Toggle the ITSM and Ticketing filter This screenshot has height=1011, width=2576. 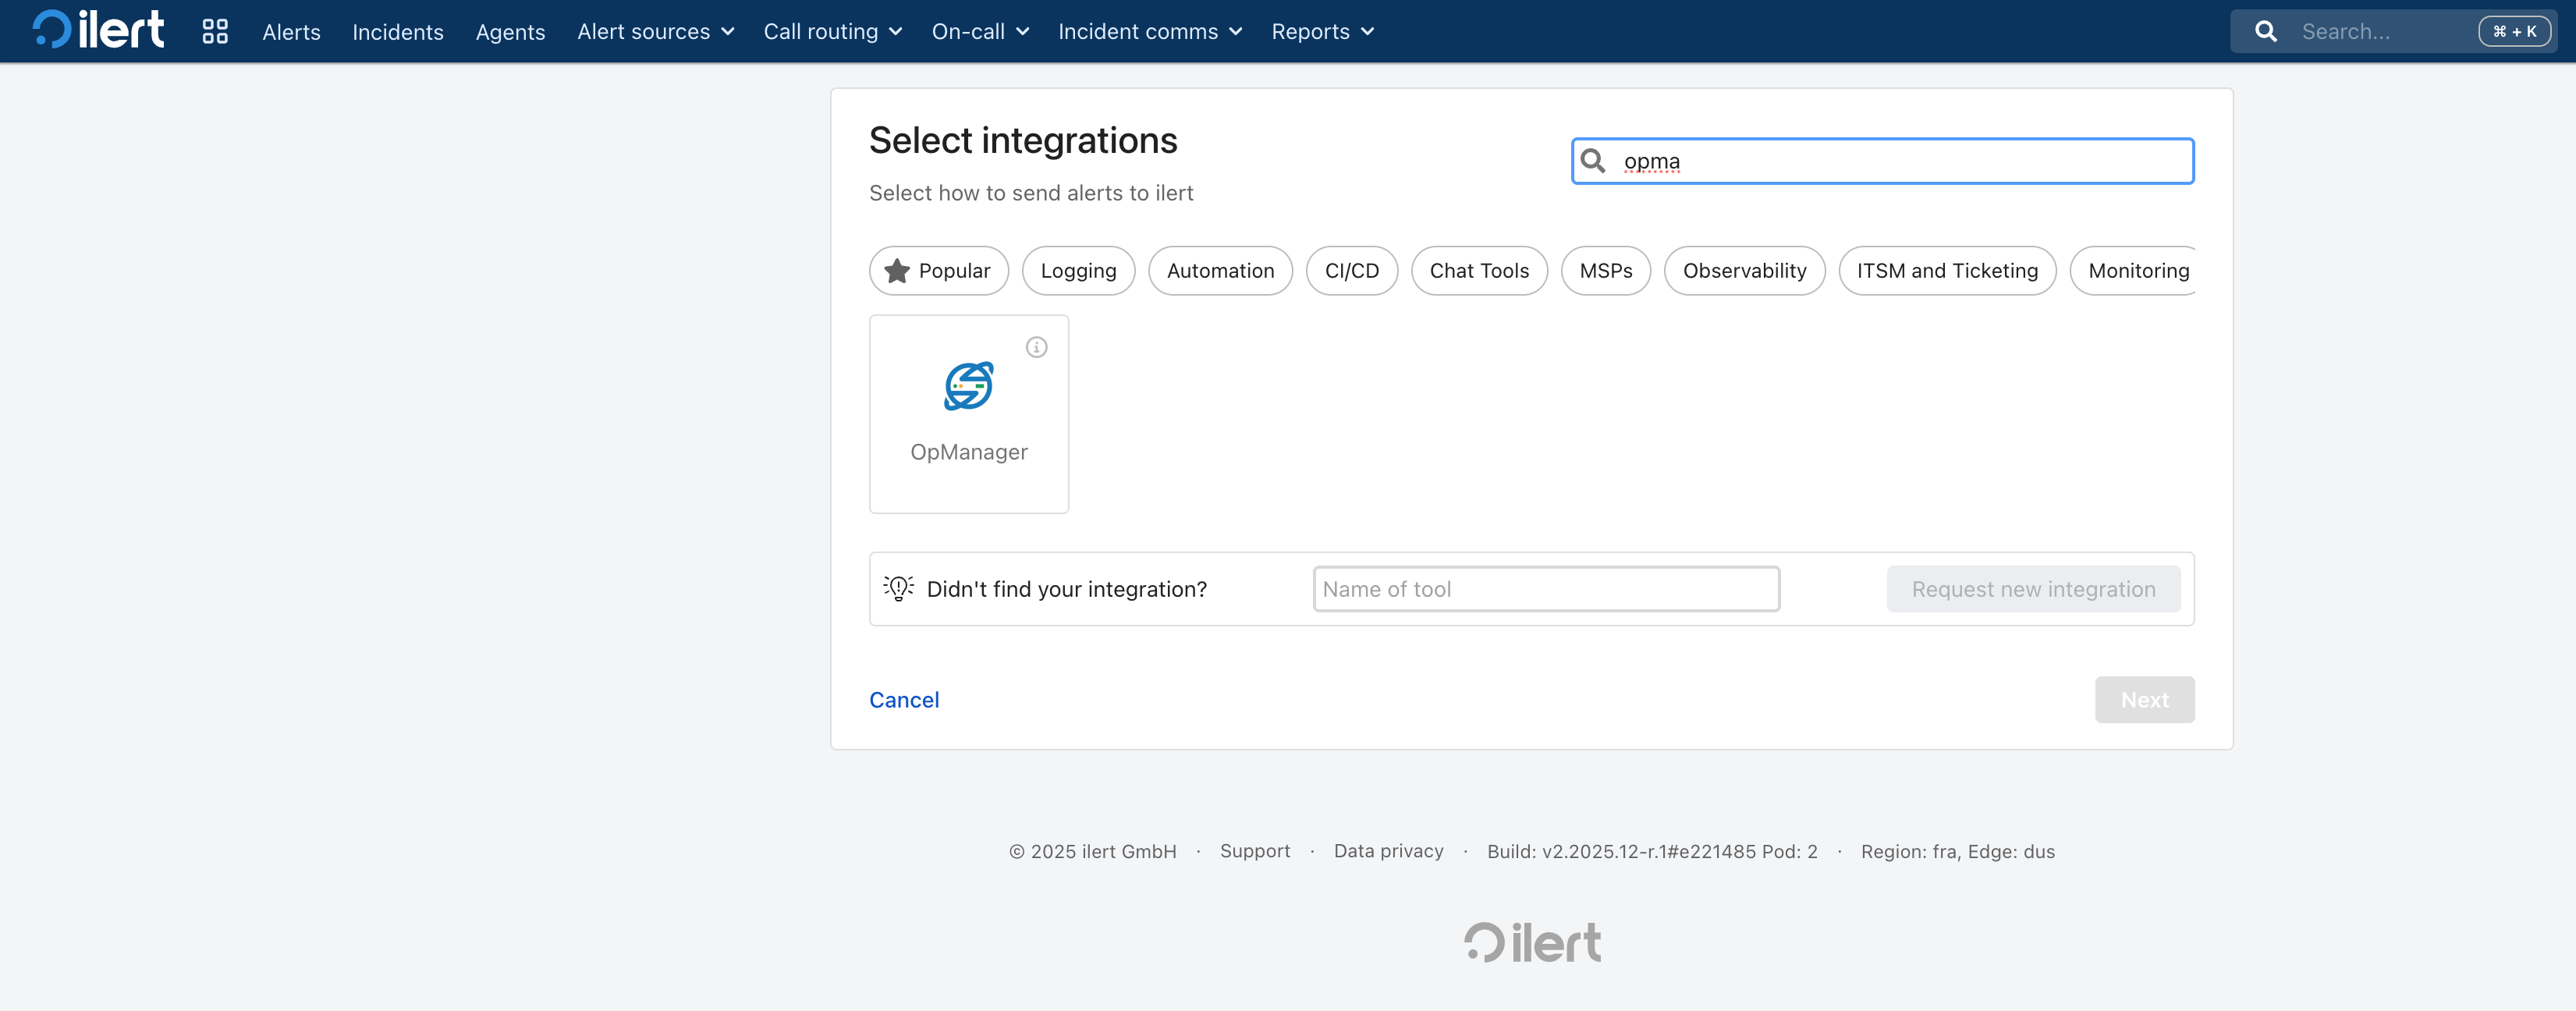point(1946,271)
